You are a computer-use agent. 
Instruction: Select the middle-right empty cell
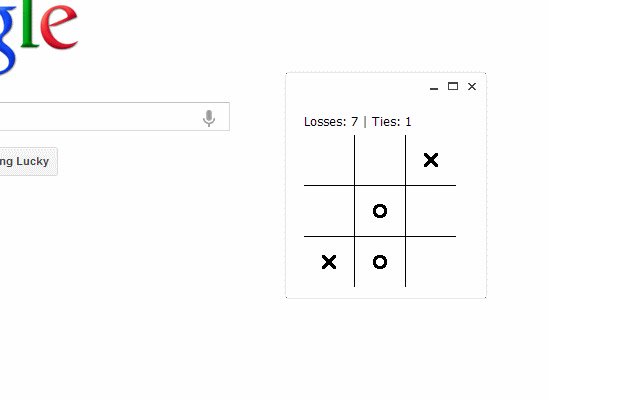click(x=431, y=211)
